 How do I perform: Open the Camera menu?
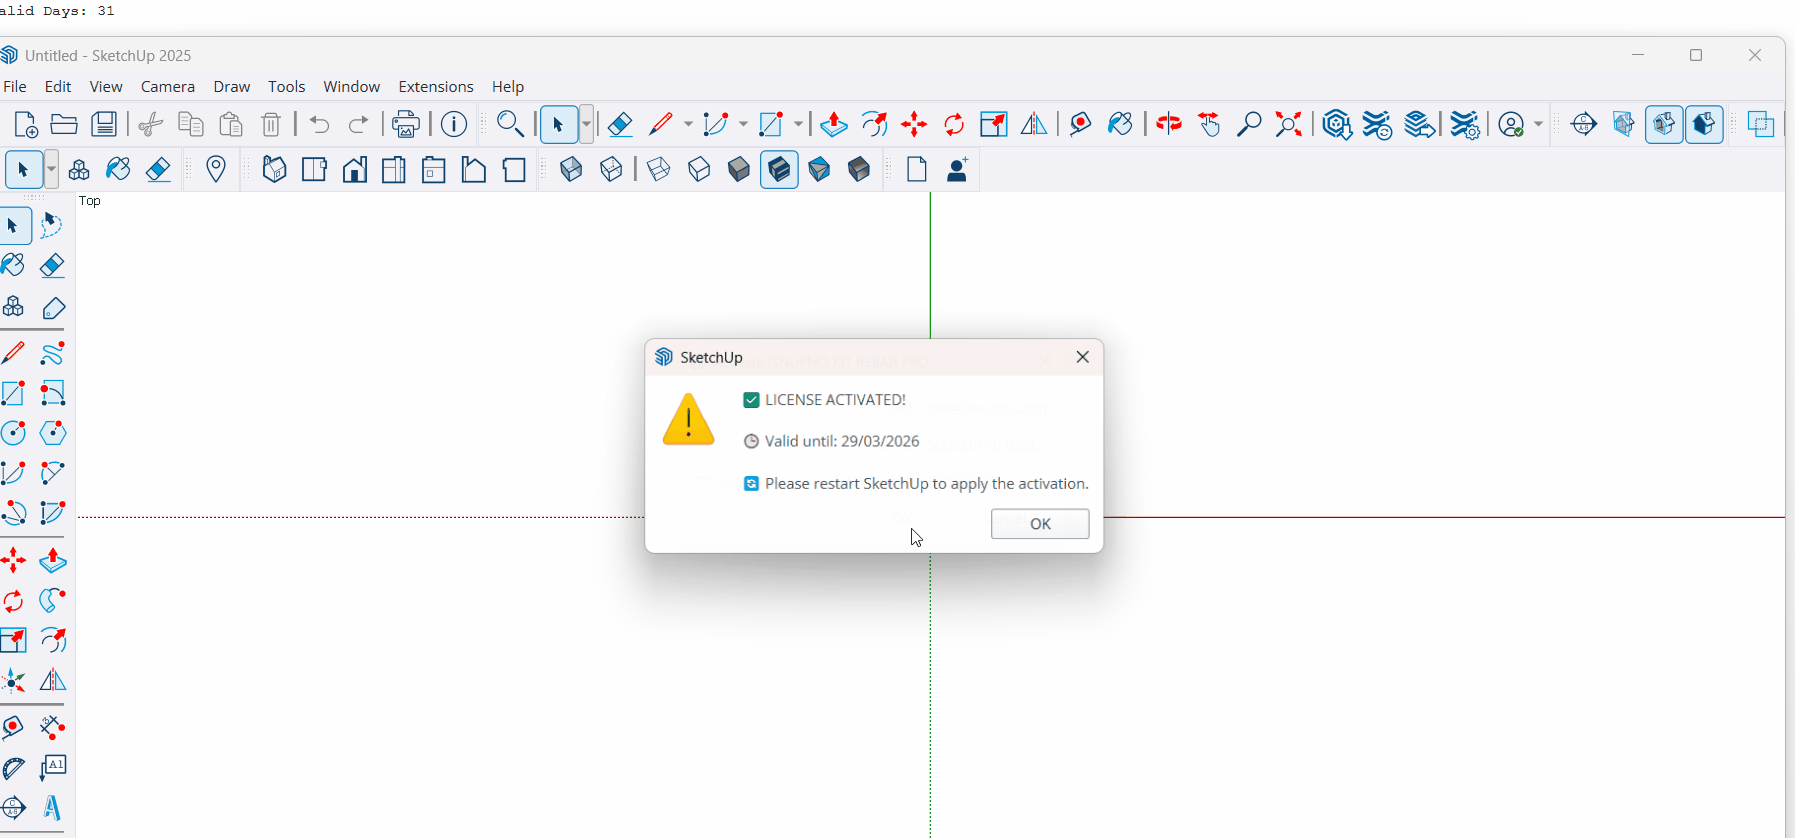pyautogui.click(x=167, y=87)
